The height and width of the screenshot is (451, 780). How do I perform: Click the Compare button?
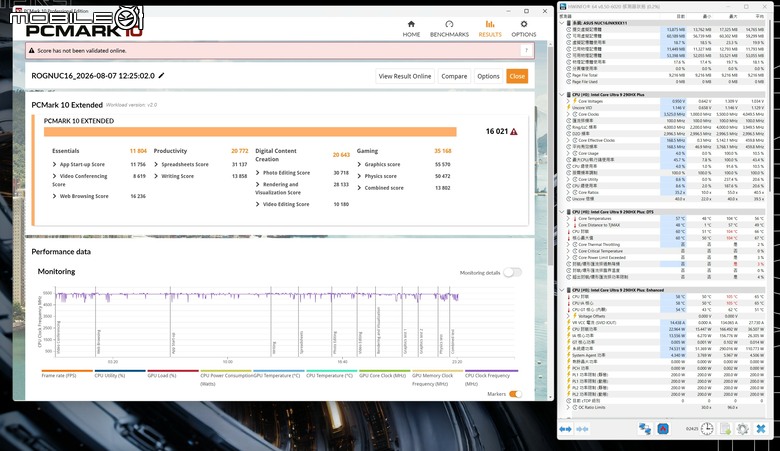(454, 76)
